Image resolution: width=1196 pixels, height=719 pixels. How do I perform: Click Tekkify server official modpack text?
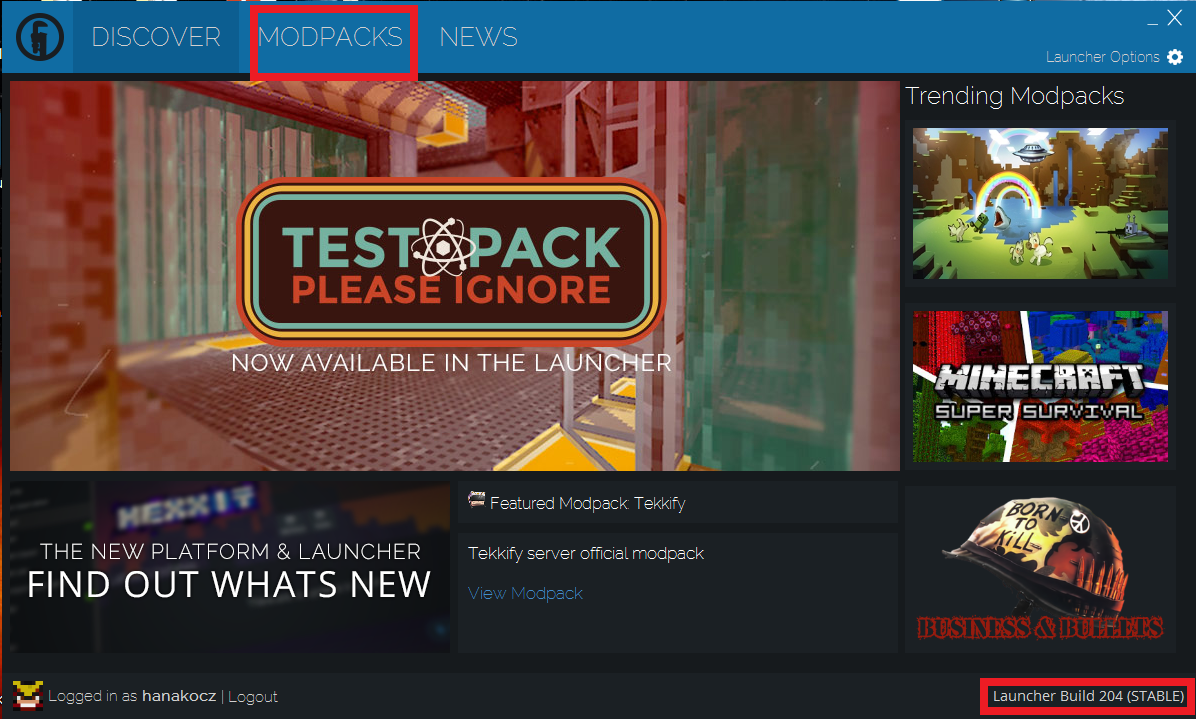click(586, 553)
